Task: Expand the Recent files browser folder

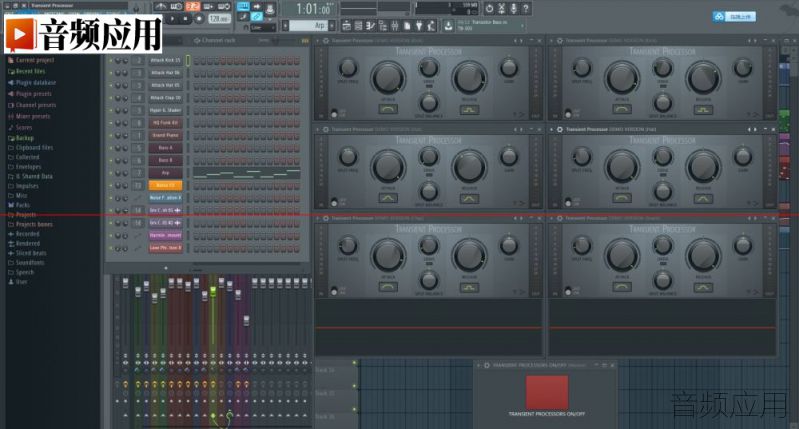Action: [26, 71]
